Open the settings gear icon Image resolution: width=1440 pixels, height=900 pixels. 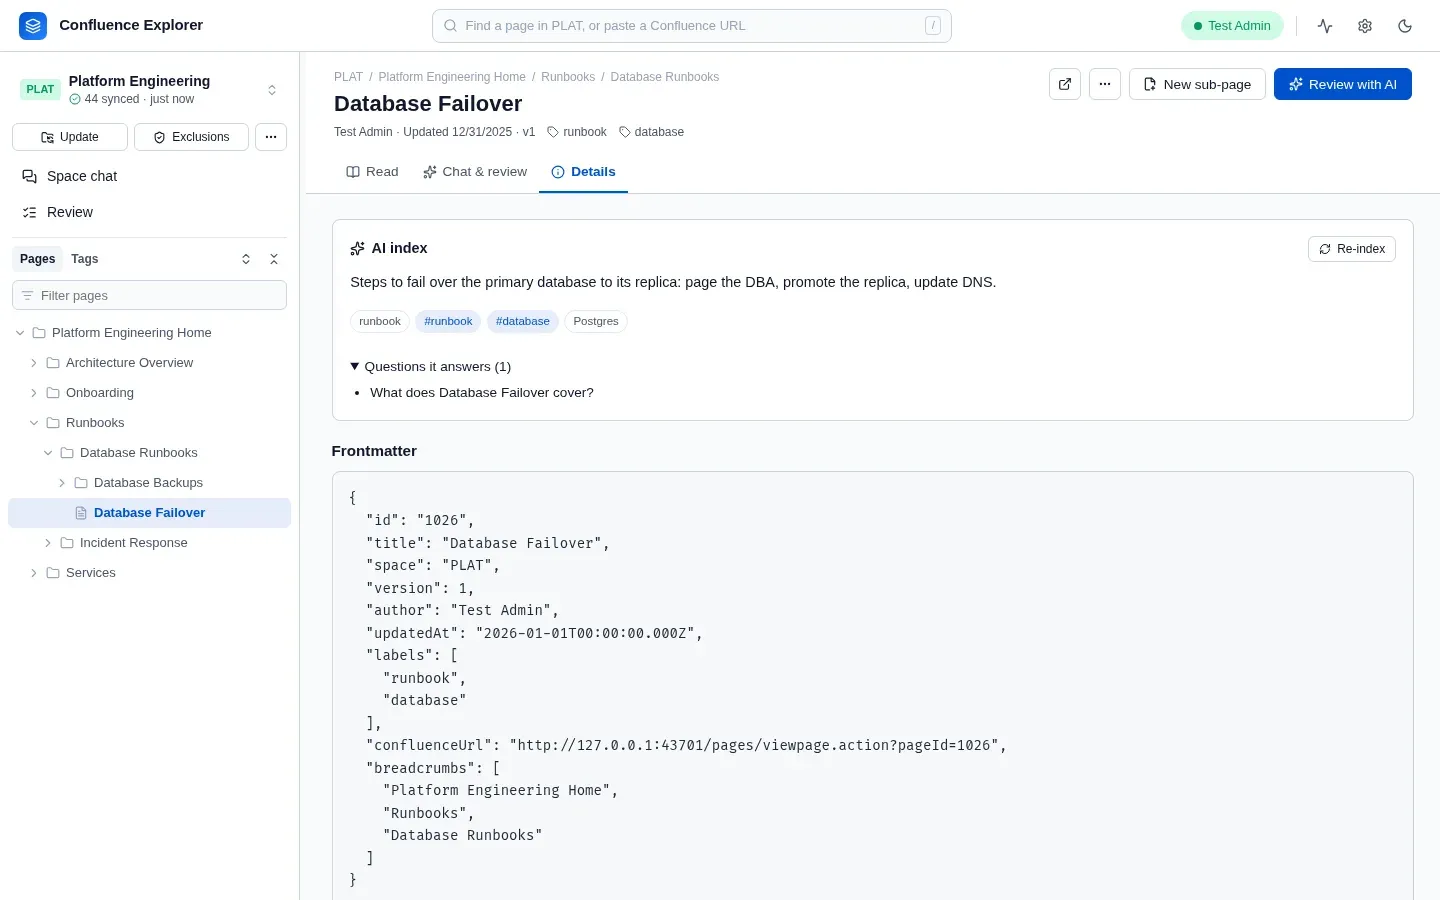click(1365, 26)
